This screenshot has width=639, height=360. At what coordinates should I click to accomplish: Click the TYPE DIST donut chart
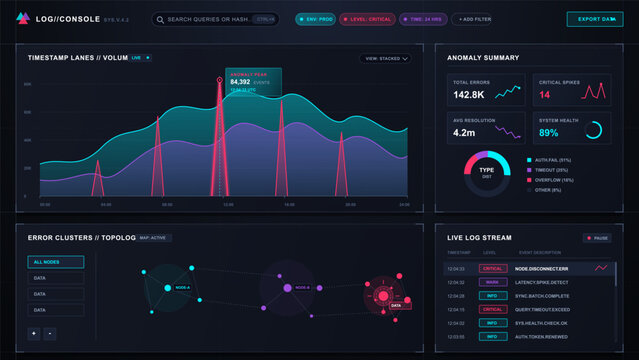[487, 173]
